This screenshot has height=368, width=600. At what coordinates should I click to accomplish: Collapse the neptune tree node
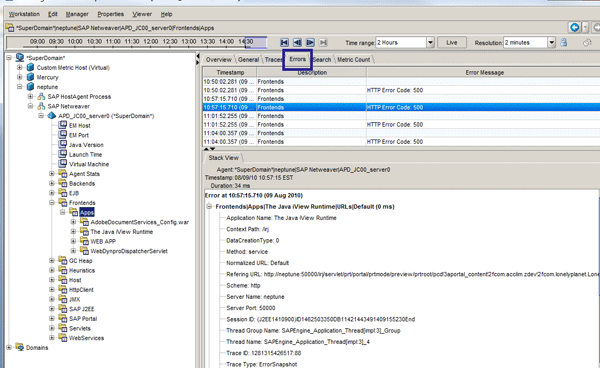click(x=20, y=87)
